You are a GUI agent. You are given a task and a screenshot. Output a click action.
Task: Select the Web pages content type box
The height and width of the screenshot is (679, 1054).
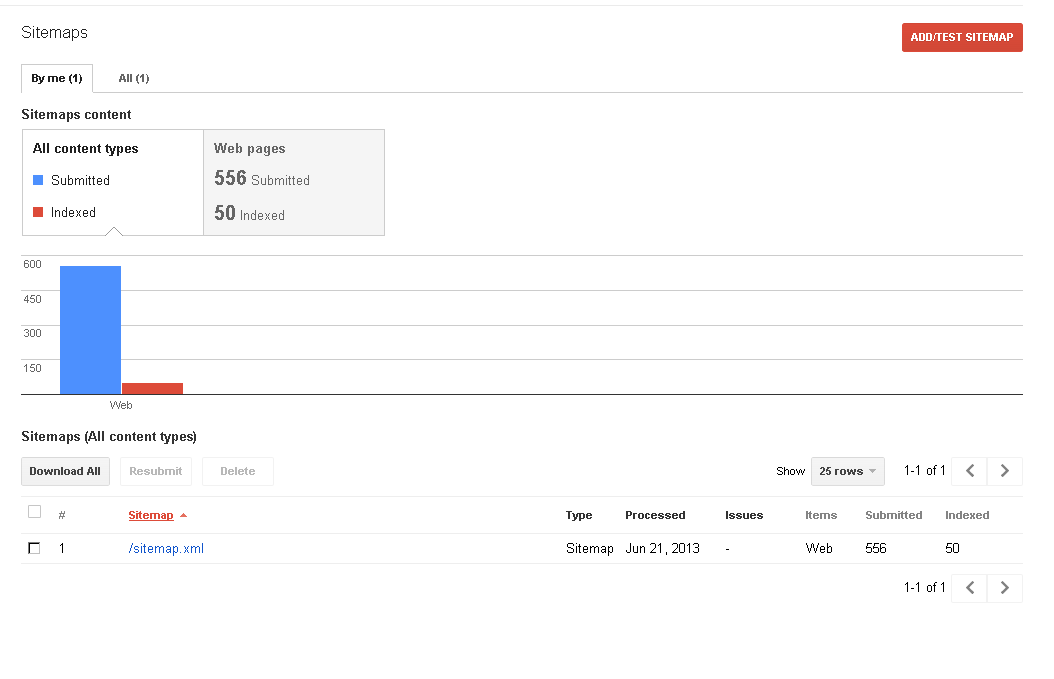tap(294, 182)
